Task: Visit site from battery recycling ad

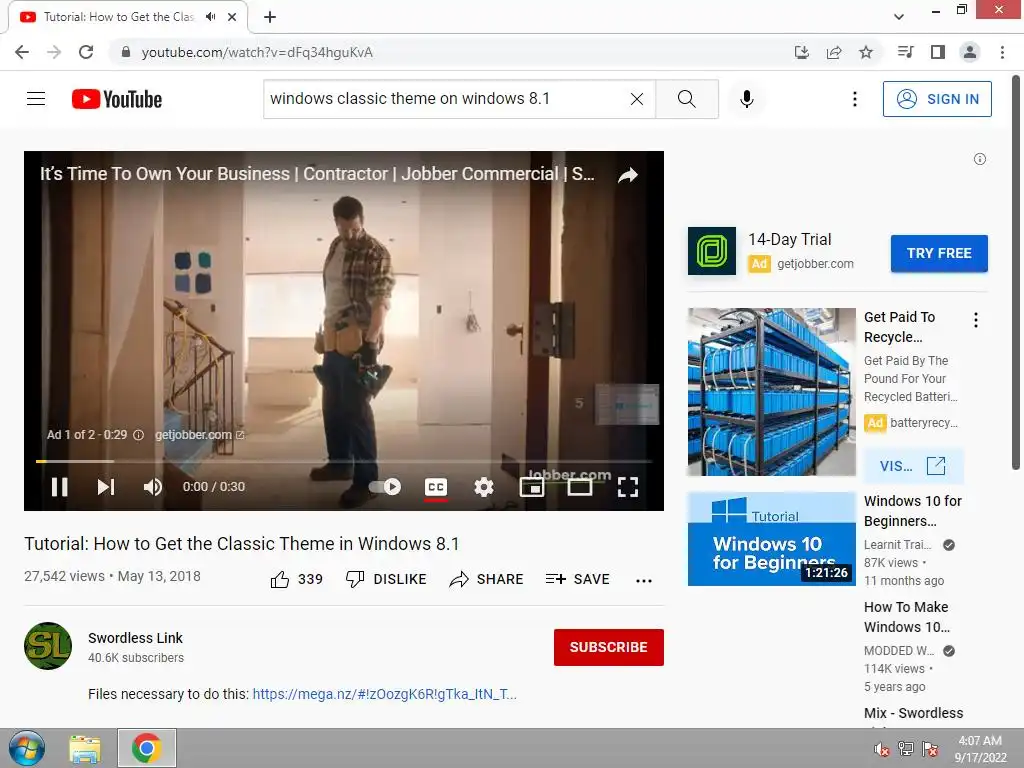Action: [x=913, y=466]
